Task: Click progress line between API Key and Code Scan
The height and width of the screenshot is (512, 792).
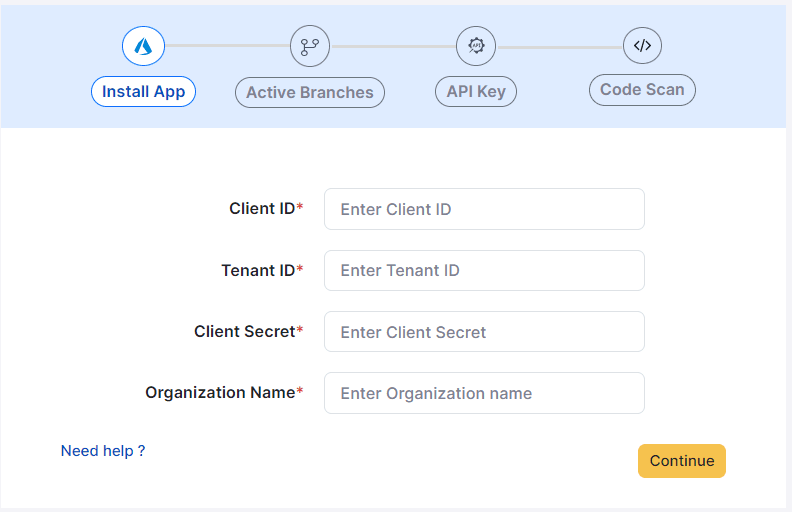Action: (559, 47)
